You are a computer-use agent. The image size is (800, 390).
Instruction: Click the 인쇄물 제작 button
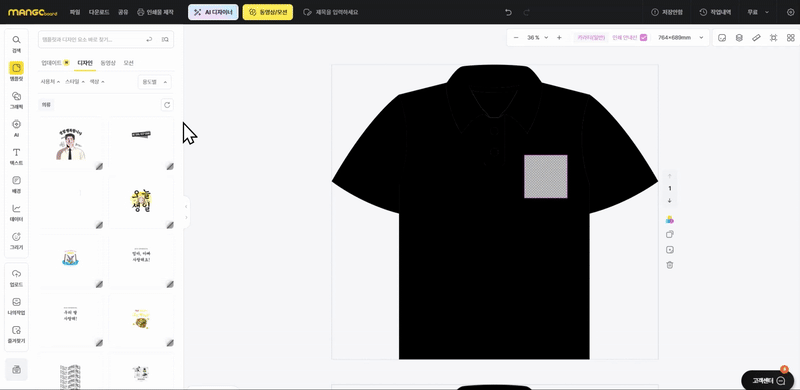(x=155, y=12)
